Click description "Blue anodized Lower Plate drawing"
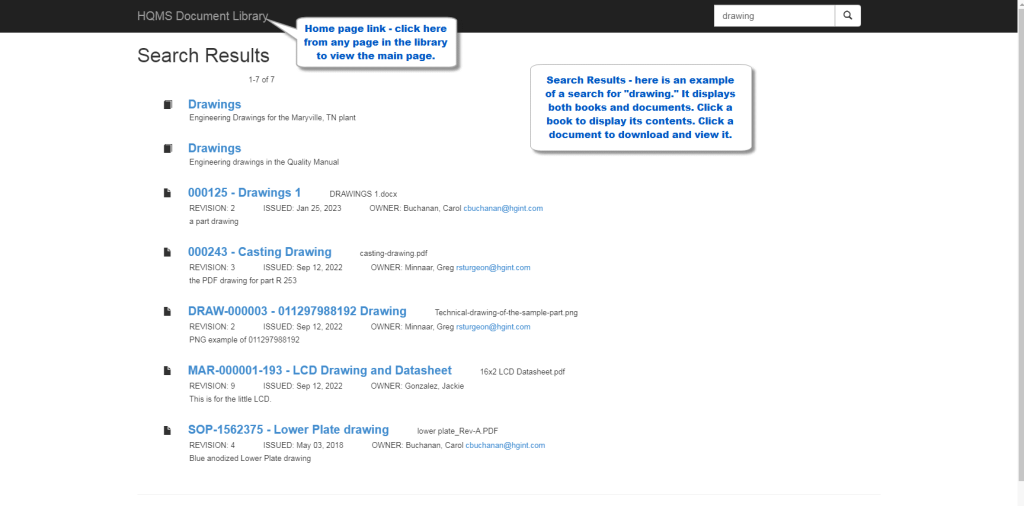The image size is (1024, 506). click(250, 458)
